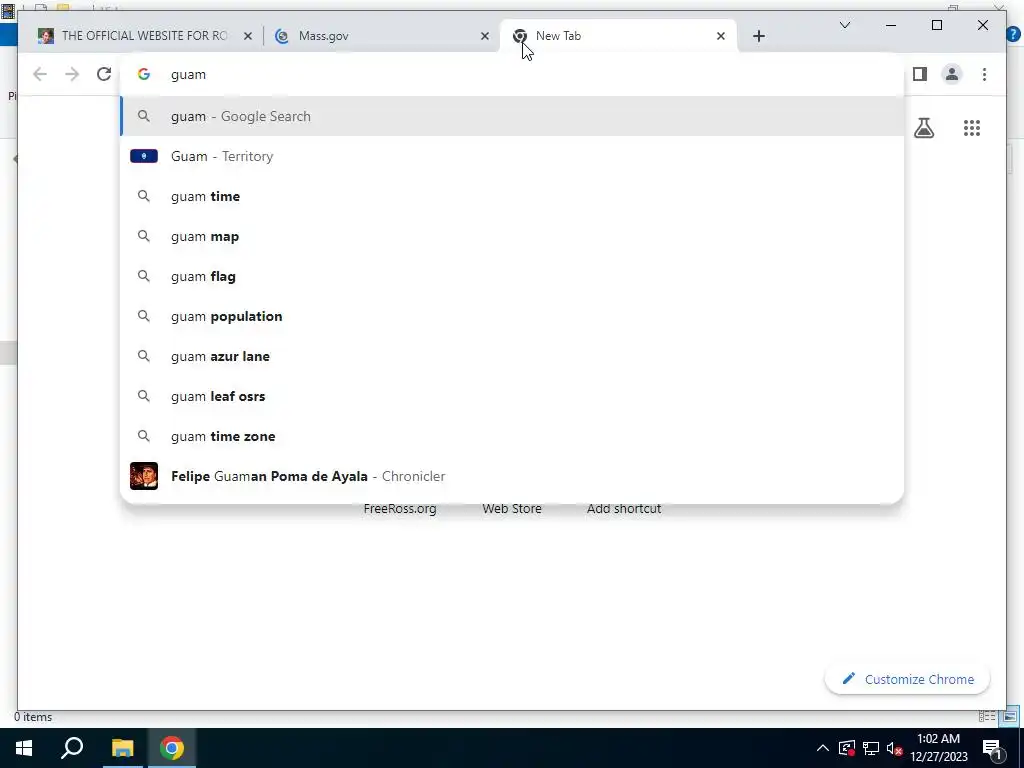Open Chrome's three-dot menu

(984, 74)
